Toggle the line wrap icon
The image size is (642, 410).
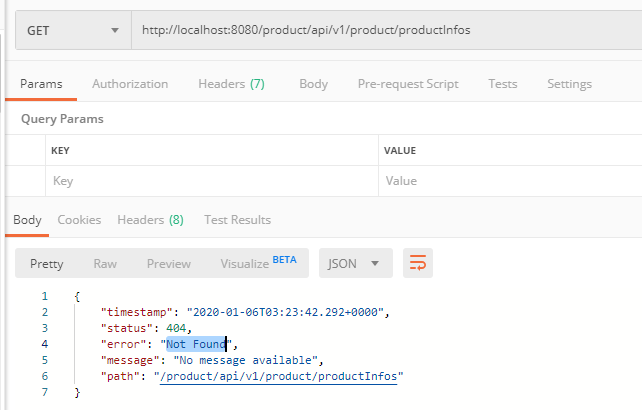pos(418,263)
